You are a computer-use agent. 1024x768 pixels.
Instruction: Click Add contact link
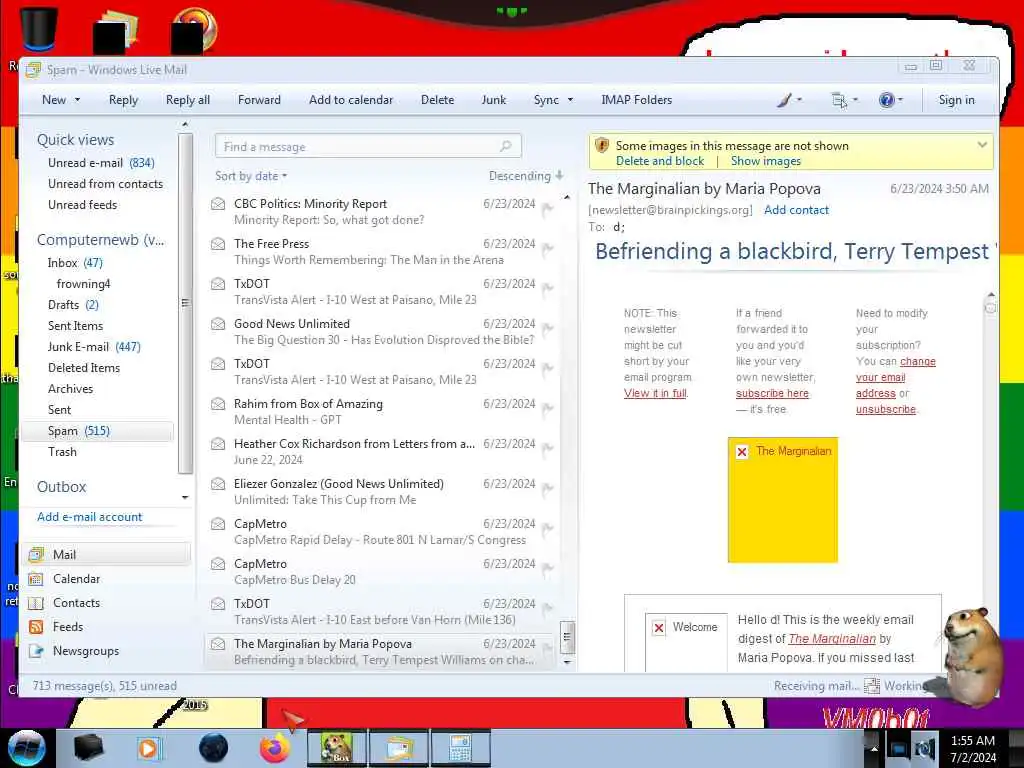click(x=796, y=210)
